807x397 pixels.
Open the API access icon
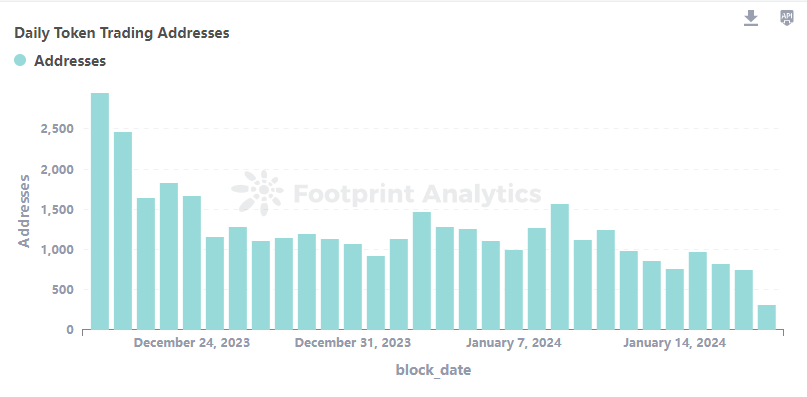[786, 18]
